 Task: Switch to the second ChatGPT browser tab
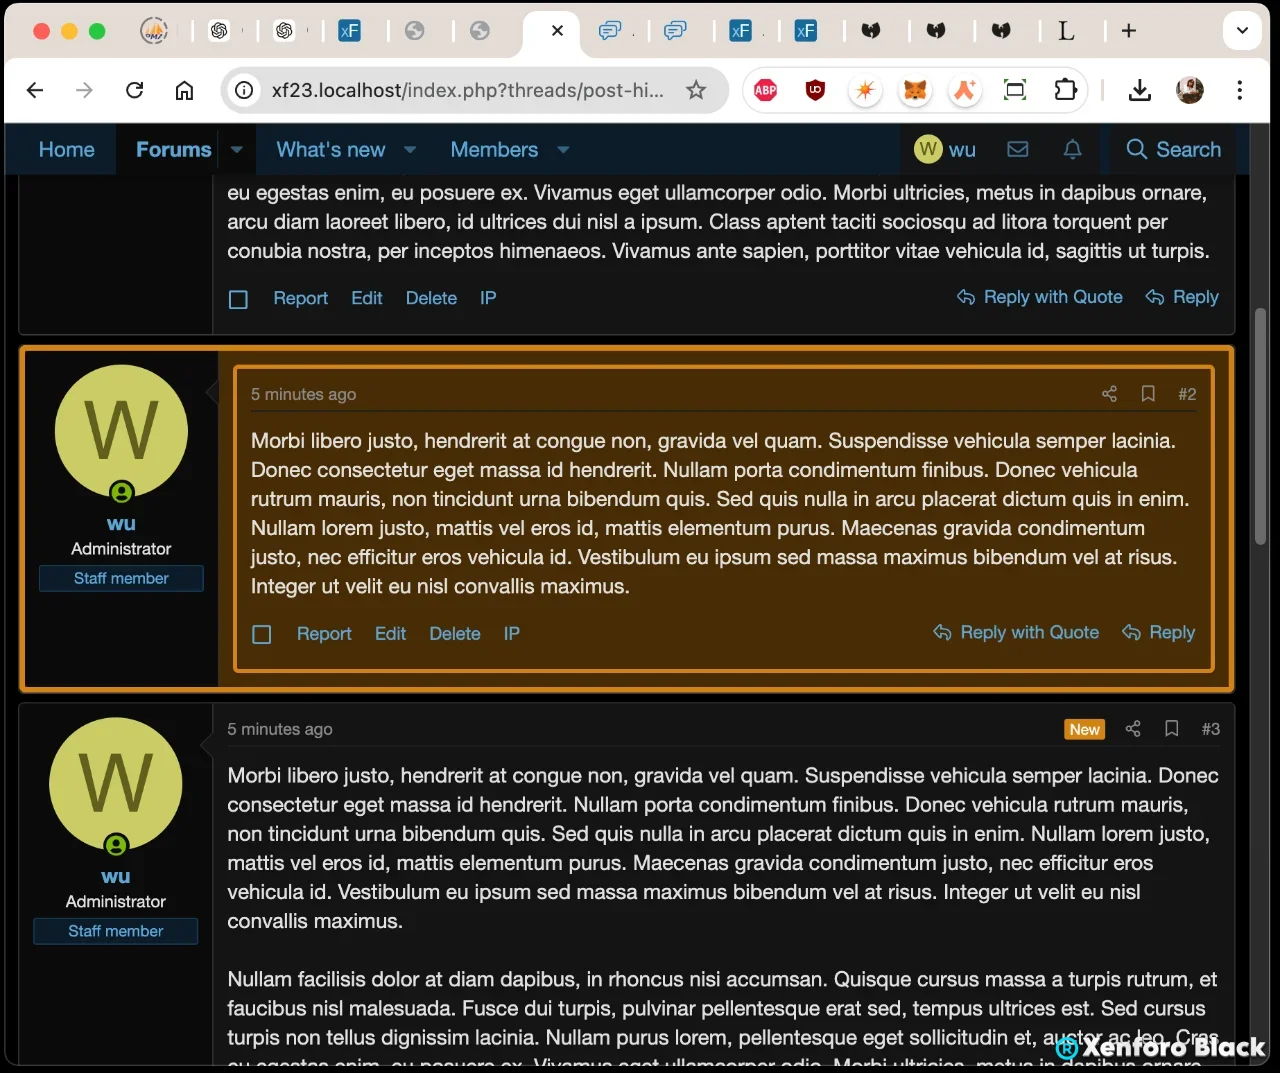coord(284,31)
